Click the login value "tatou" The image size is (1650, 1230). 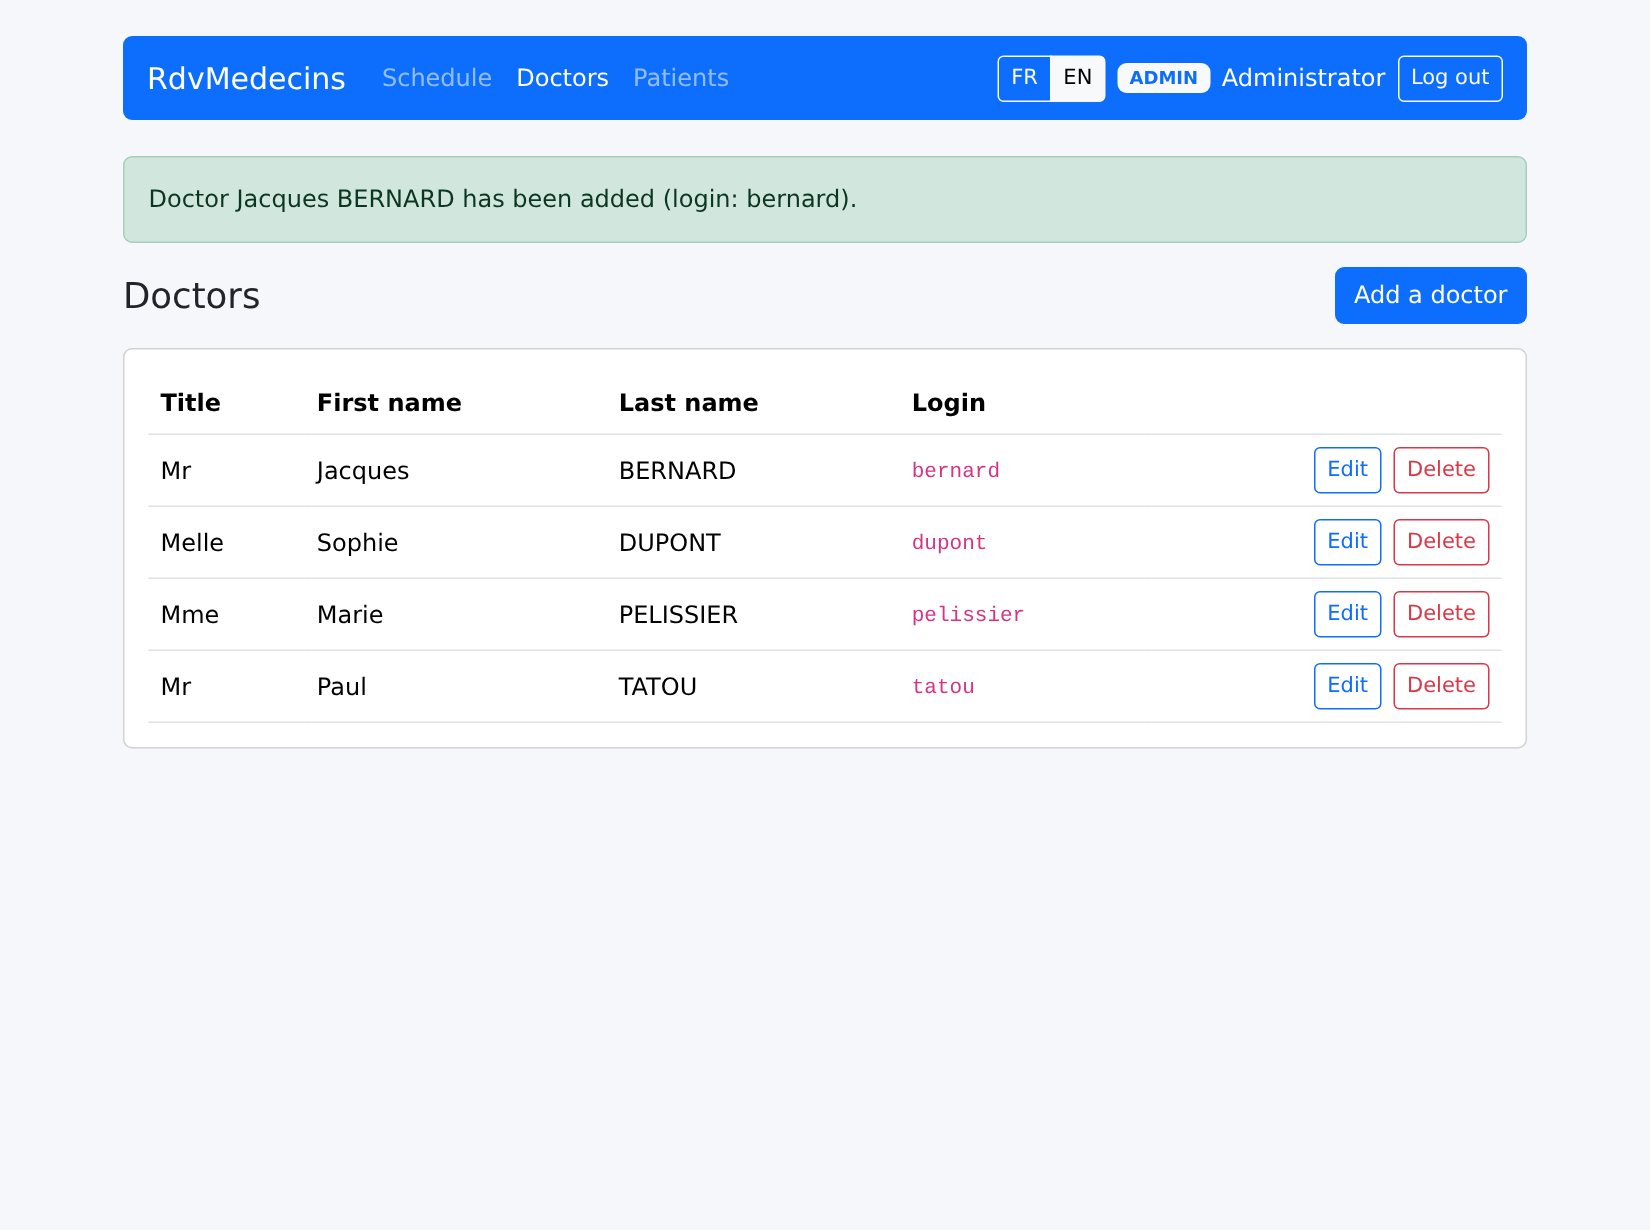pos(943,687)
